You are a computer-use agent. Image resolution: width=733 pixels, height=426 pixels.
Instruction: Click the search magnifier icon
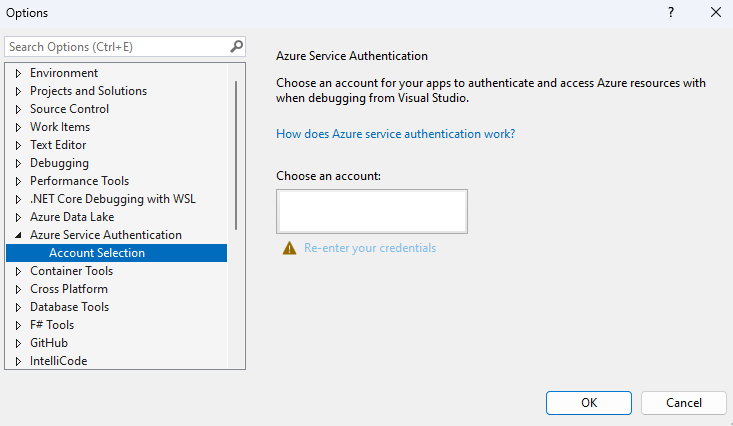[x=236, y=46]
